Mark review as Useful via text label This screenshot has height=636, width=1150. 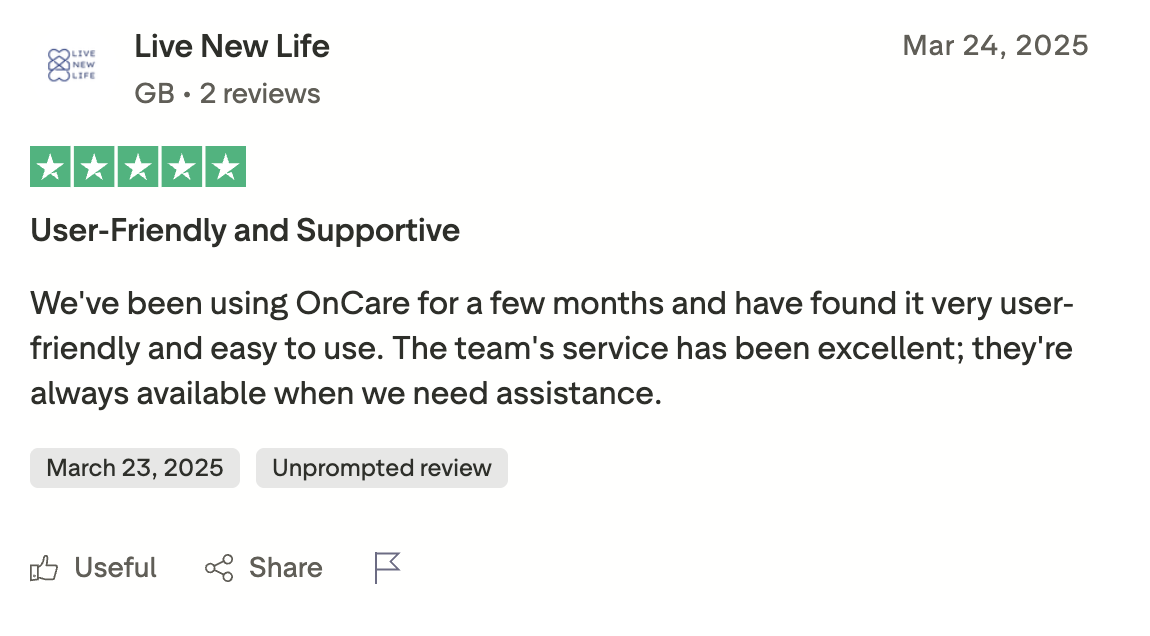point(116,568)
